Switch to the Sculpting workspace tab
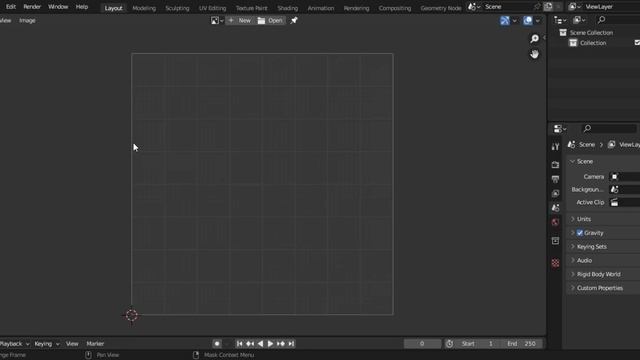This screenshot has height=360, width=640. click(177, 8)
